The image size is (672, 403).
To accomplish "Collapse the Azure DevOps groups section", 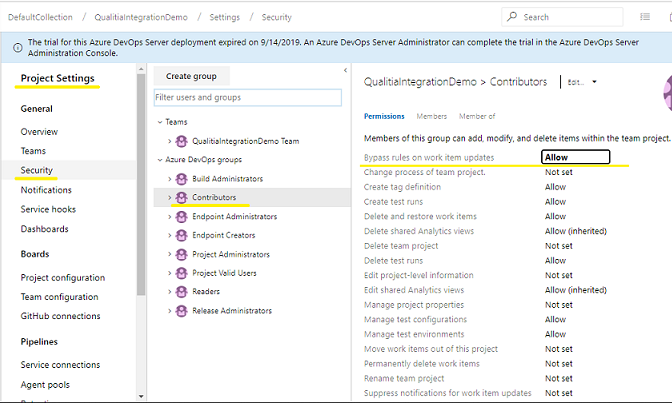I will coord(158,160).
